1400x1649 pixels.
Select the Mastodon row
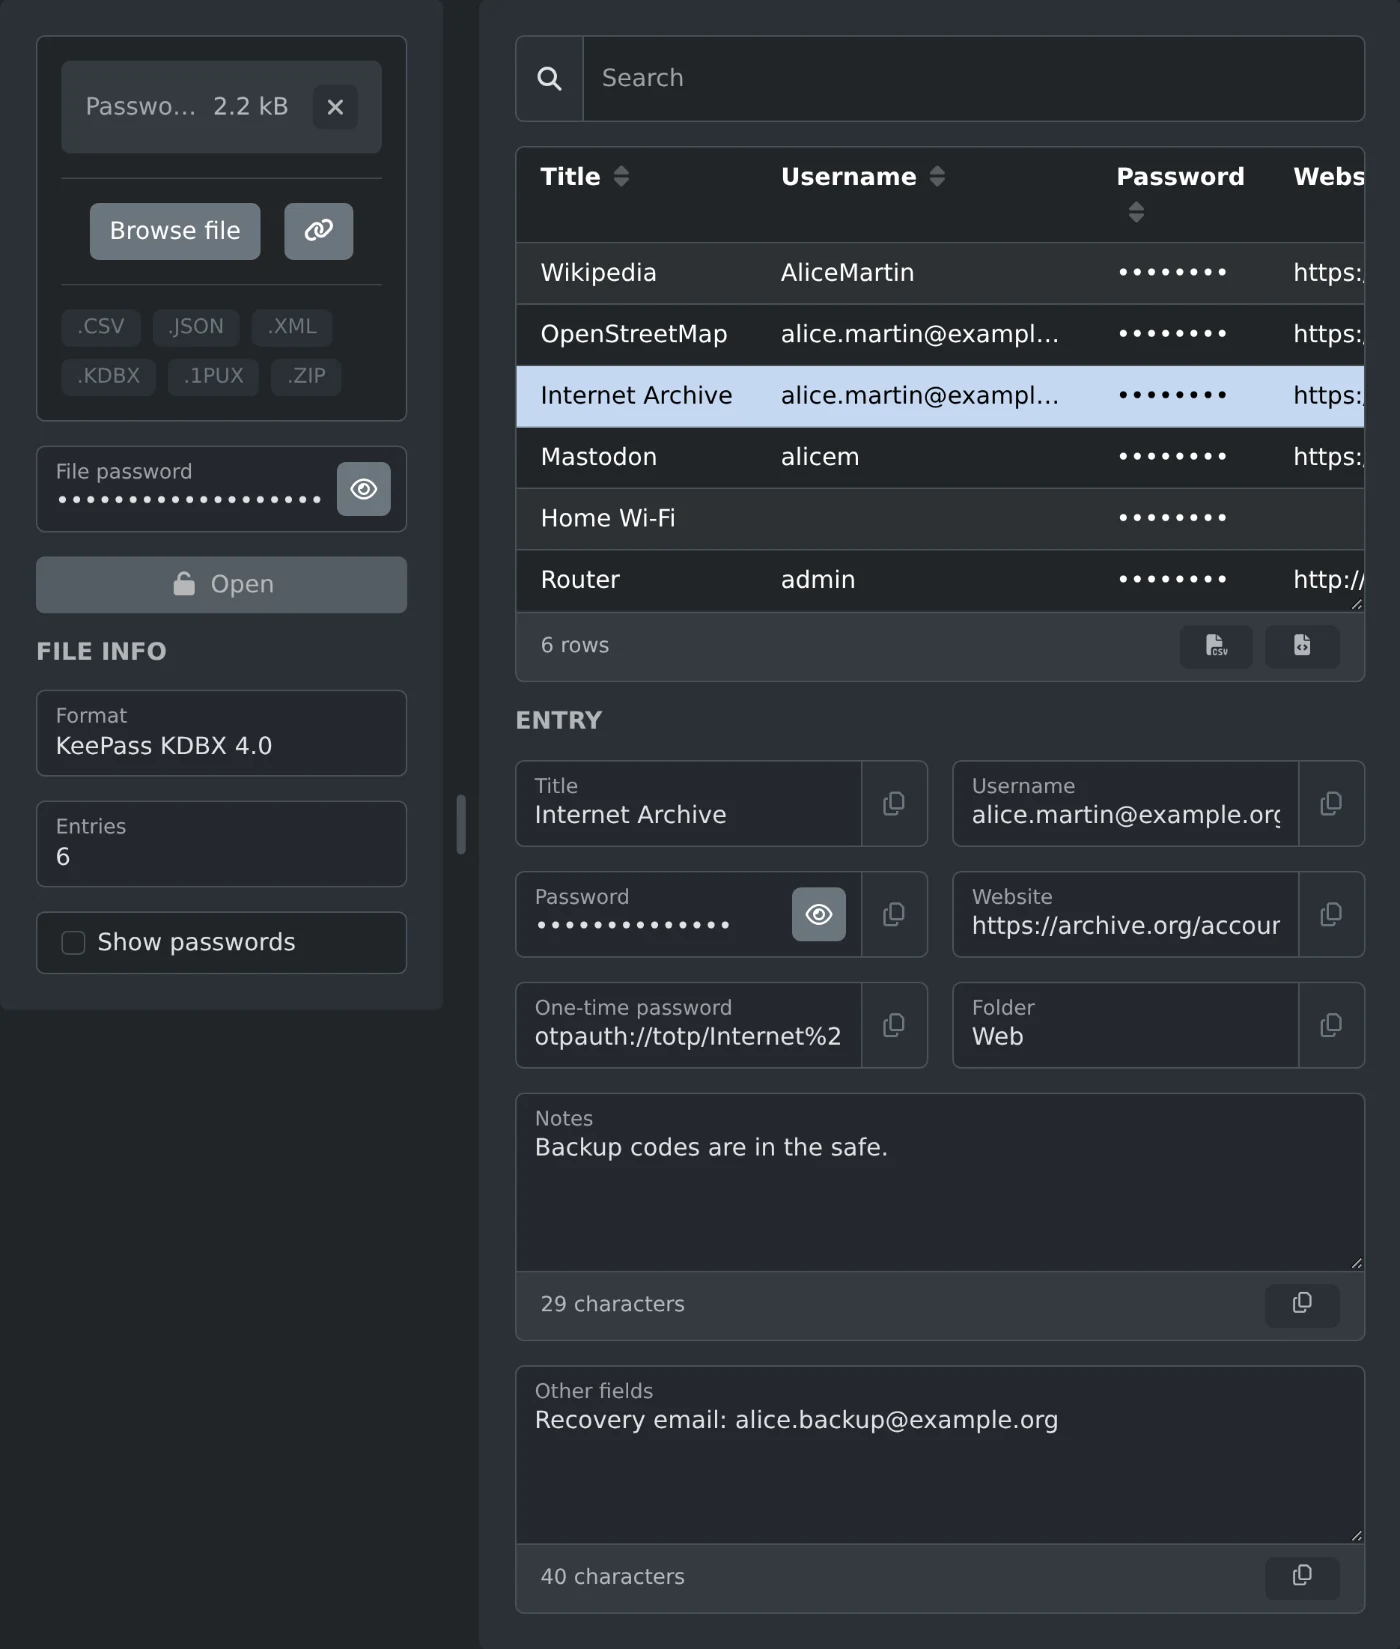[940, 458]
